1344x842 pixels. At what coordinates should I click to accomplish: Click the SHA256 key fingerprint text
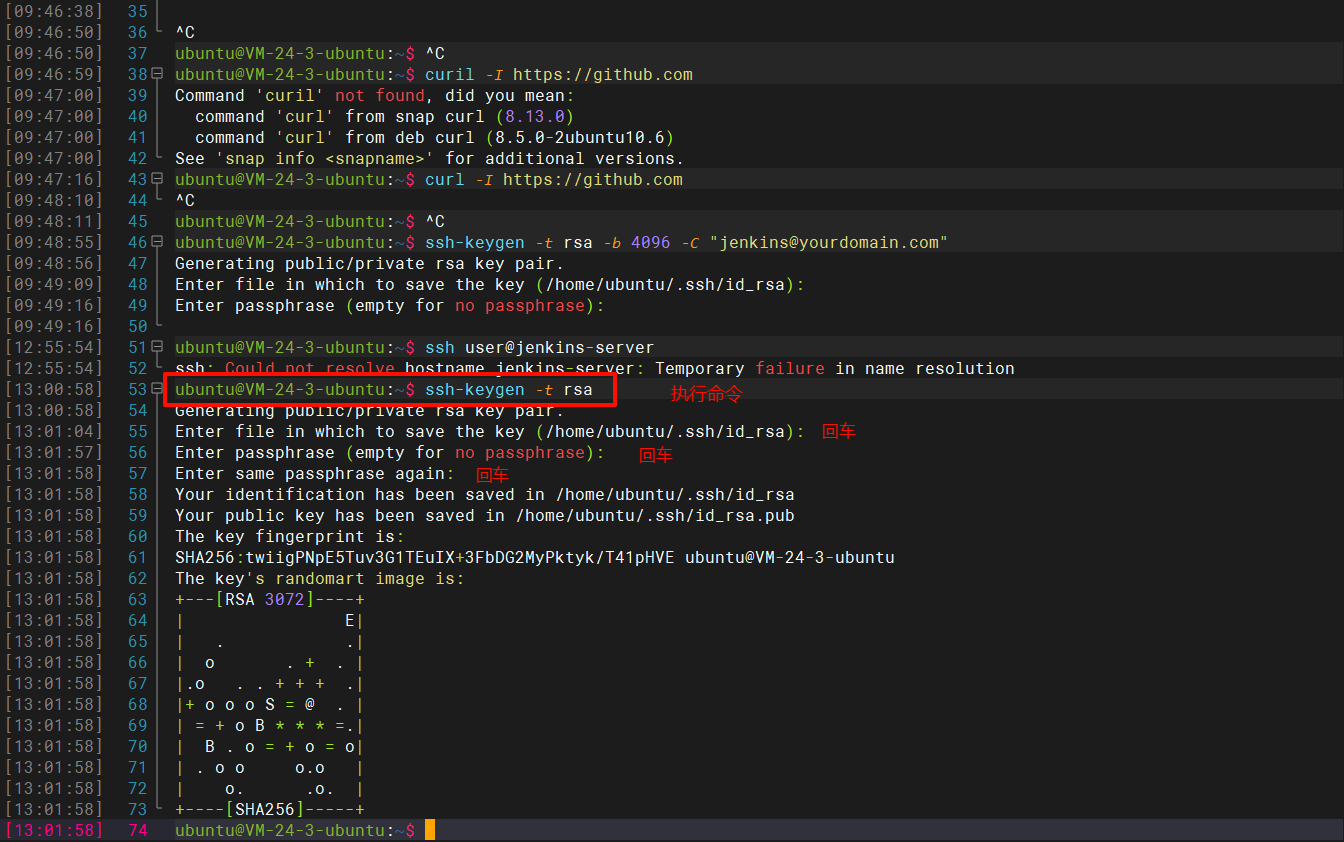(x=424, y=557)
